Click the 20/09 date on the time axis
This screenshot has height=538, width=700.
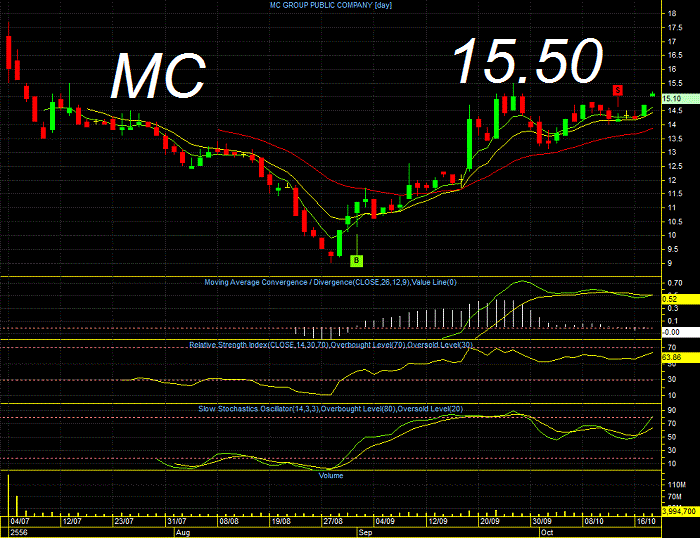click(490, 521)
